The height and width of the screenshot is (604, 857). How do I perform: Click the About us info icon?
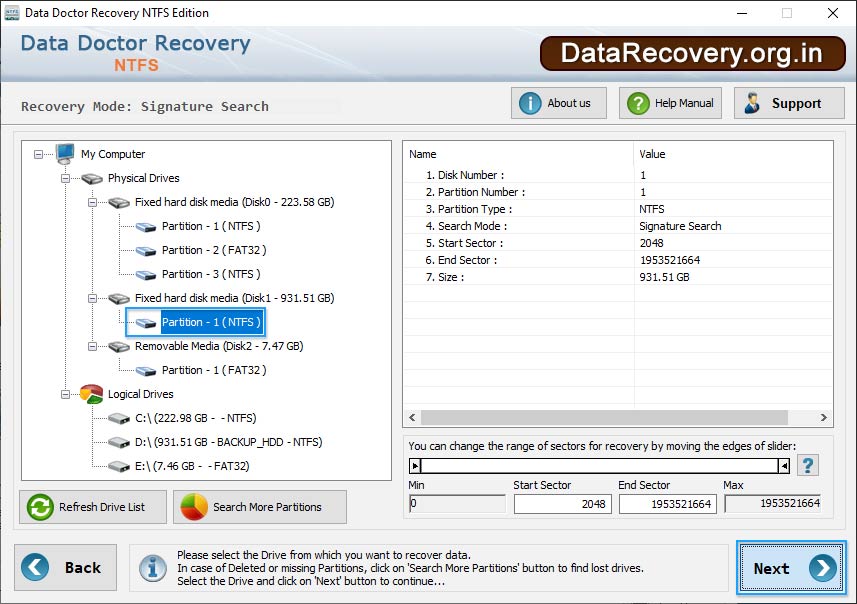click(530, 103)
